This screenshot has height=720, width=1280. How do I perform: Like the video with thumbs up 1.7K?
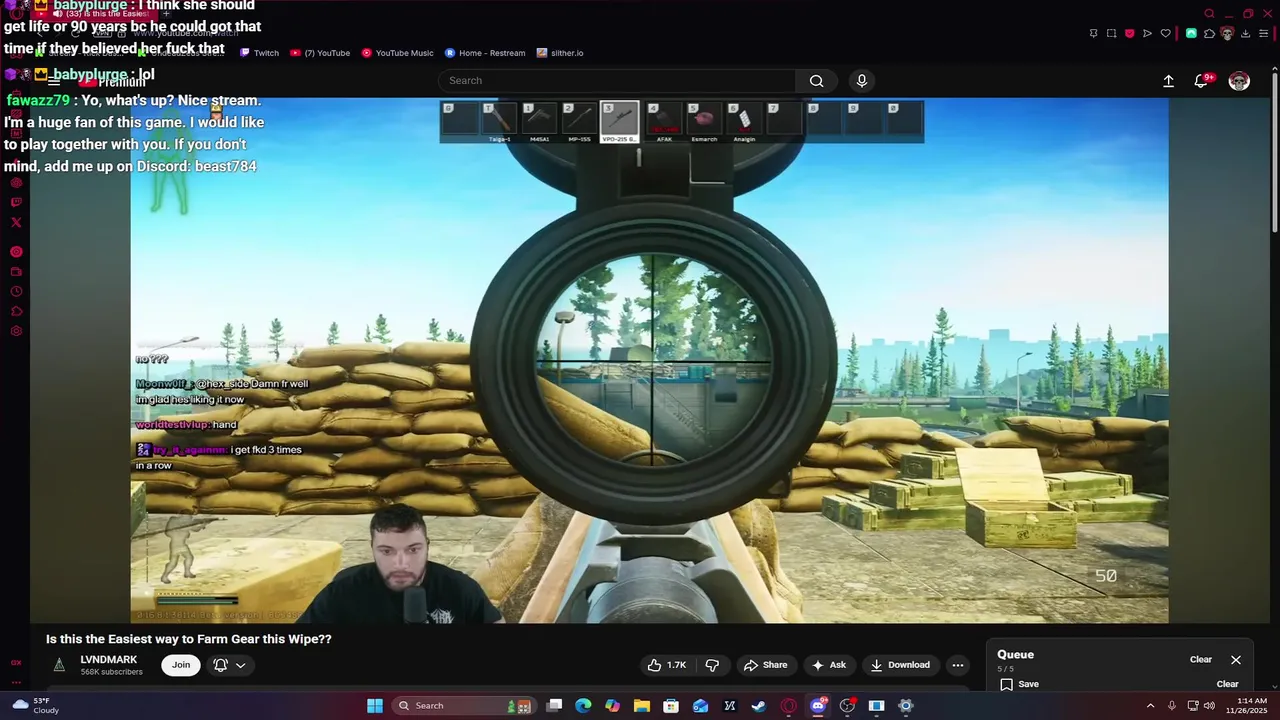click(667, 665)
